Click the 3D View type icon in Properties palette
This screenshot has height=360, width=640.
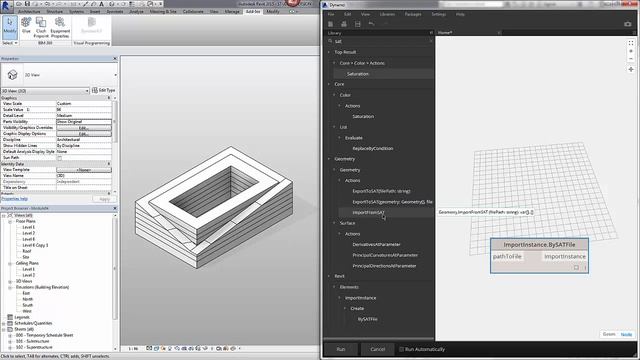(12, 75)
